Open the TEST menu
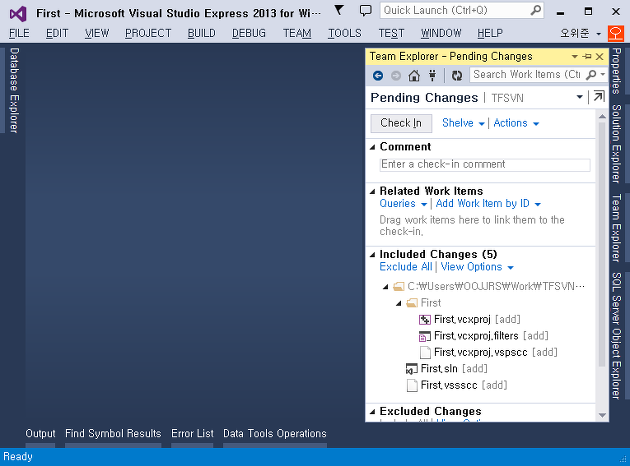Screen dimensions: 630x466 point(391,33)
